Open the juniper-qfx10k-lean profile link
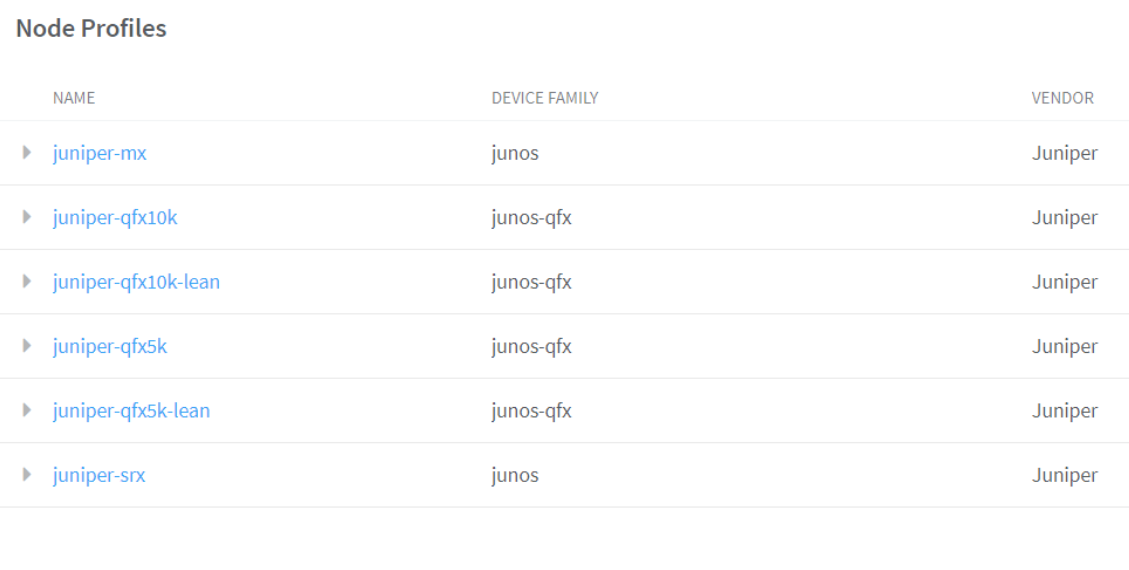 (136, 282)
